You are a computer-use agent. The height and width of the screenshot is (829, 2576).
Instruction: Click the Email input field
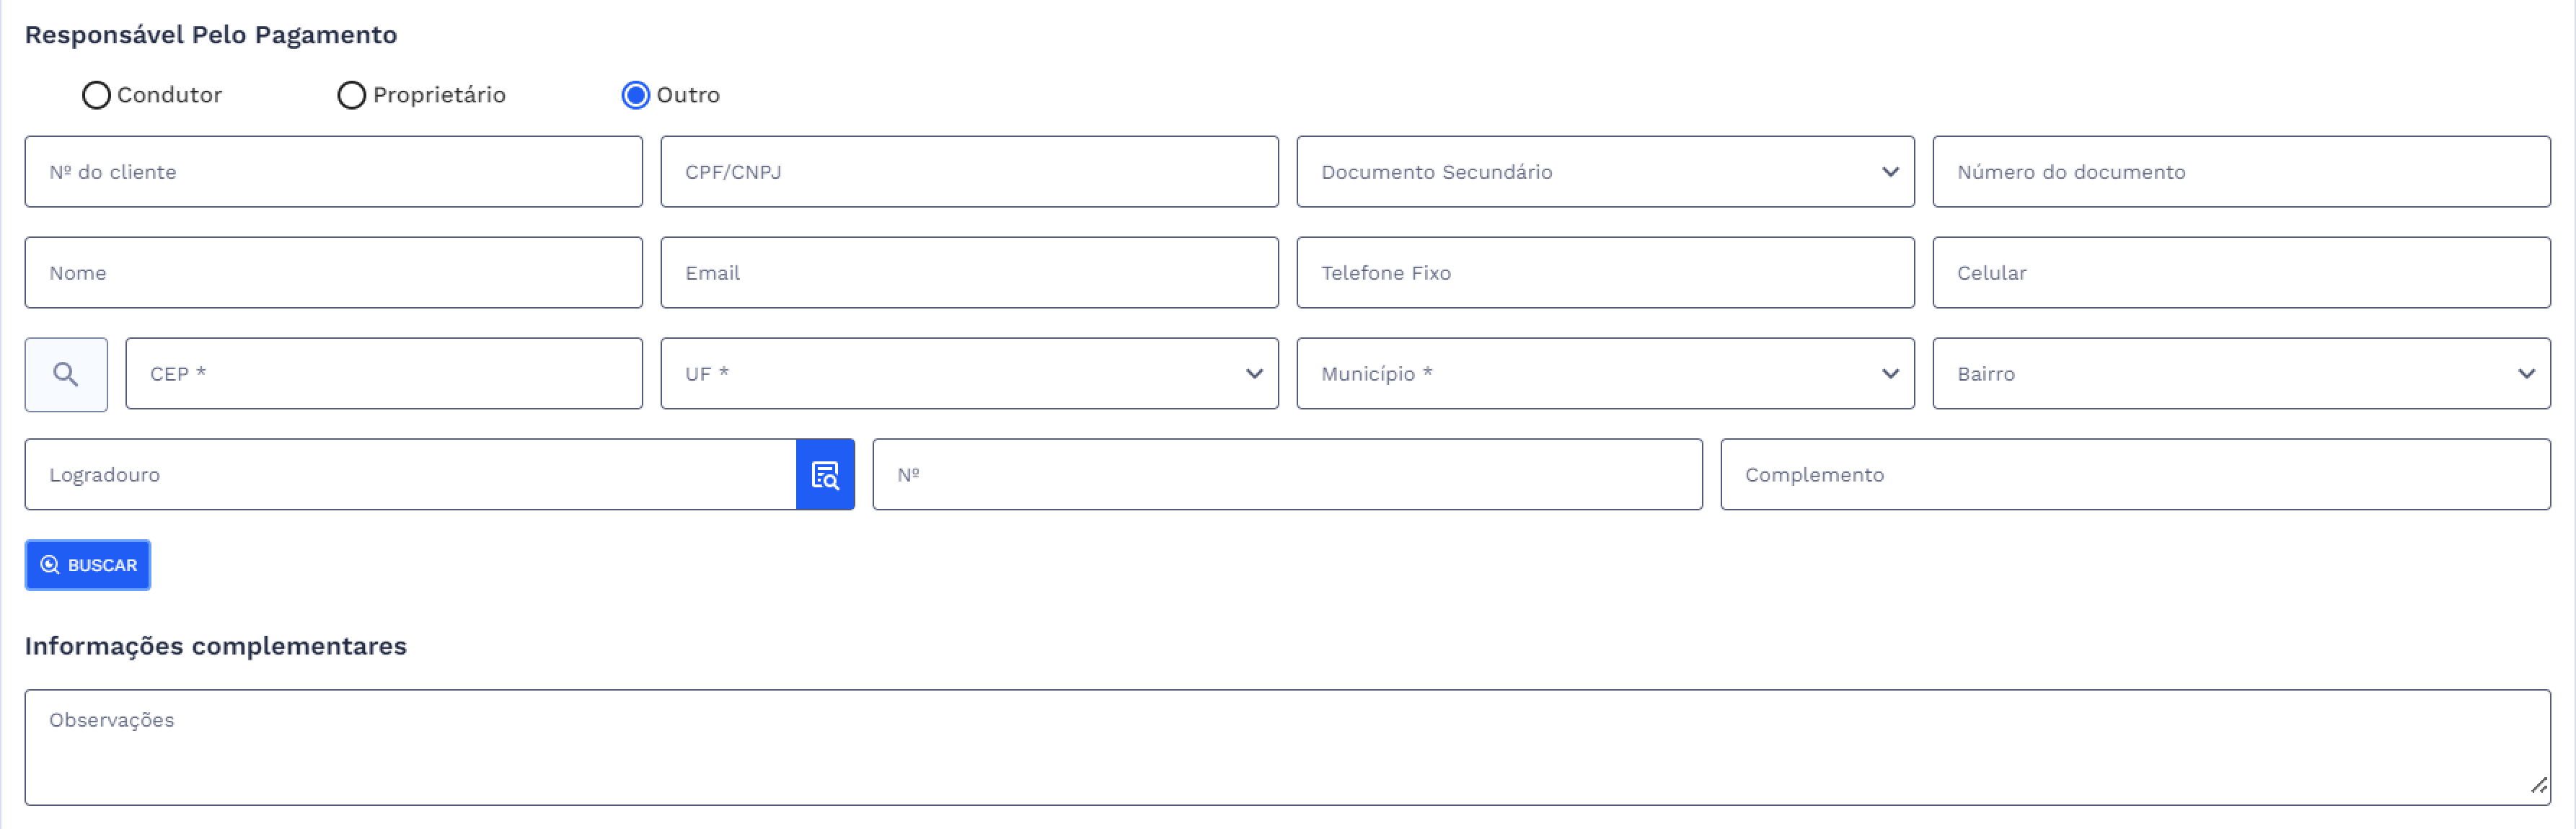point(968,273)
